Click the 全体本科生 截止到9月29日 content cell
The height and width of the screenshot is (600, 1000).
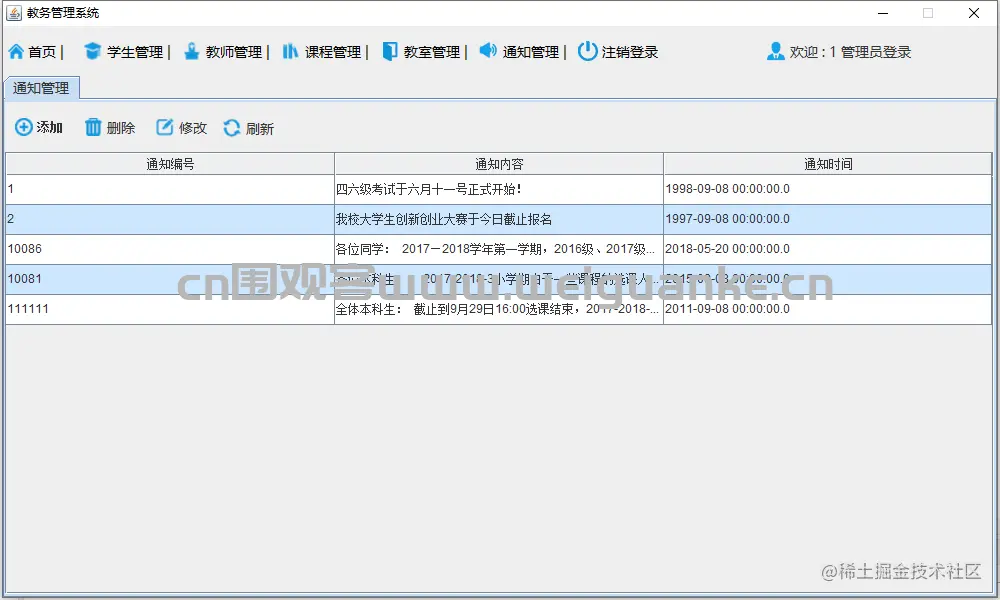click(x=499, y=309)
